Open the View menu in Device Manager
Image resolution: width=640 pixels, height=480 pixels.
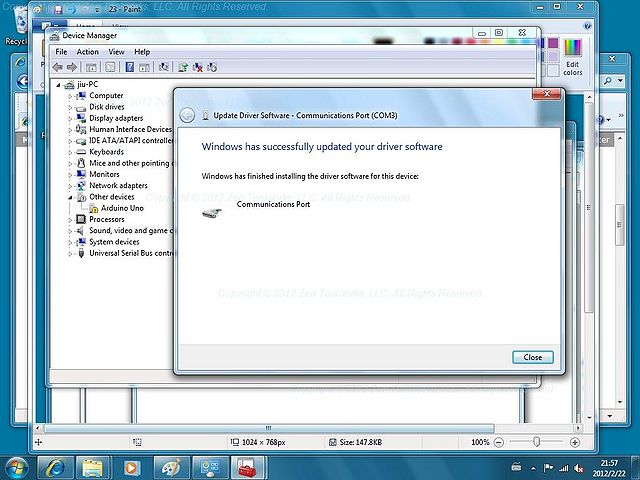click(116, 52)
